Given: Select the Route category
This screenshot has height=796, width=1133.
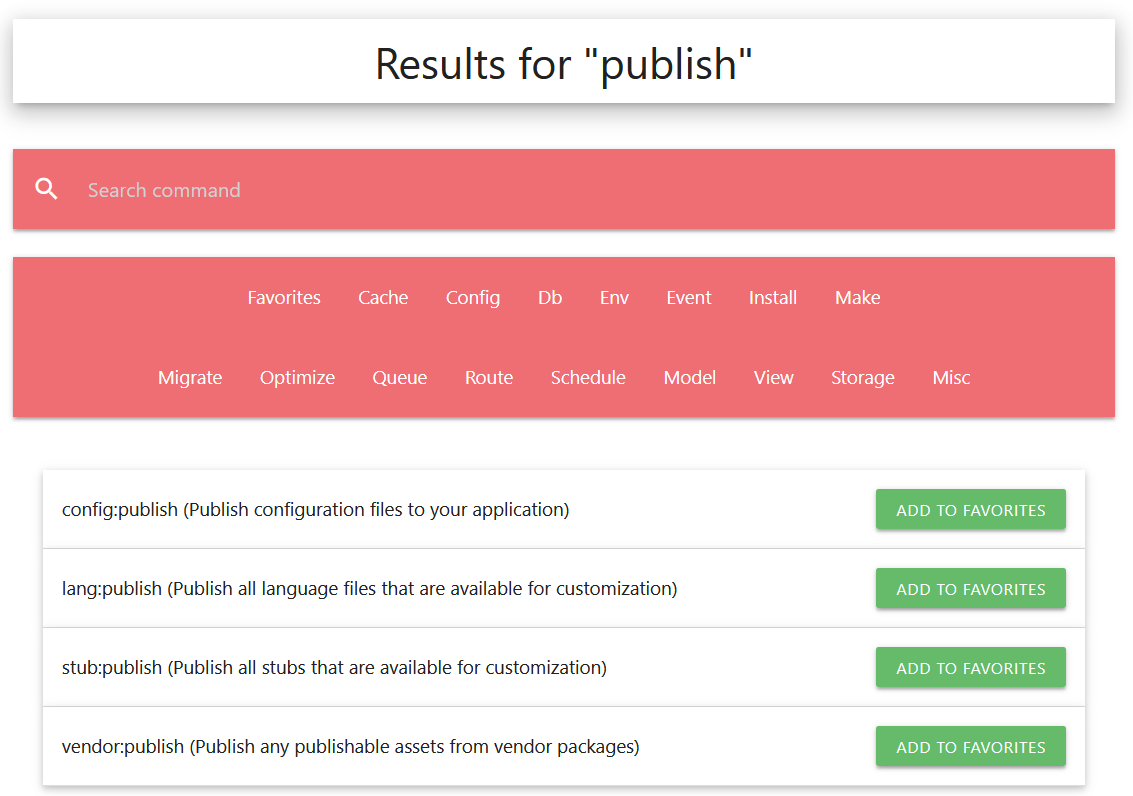Looking at the screenshot, I should (x=489, y=378).
